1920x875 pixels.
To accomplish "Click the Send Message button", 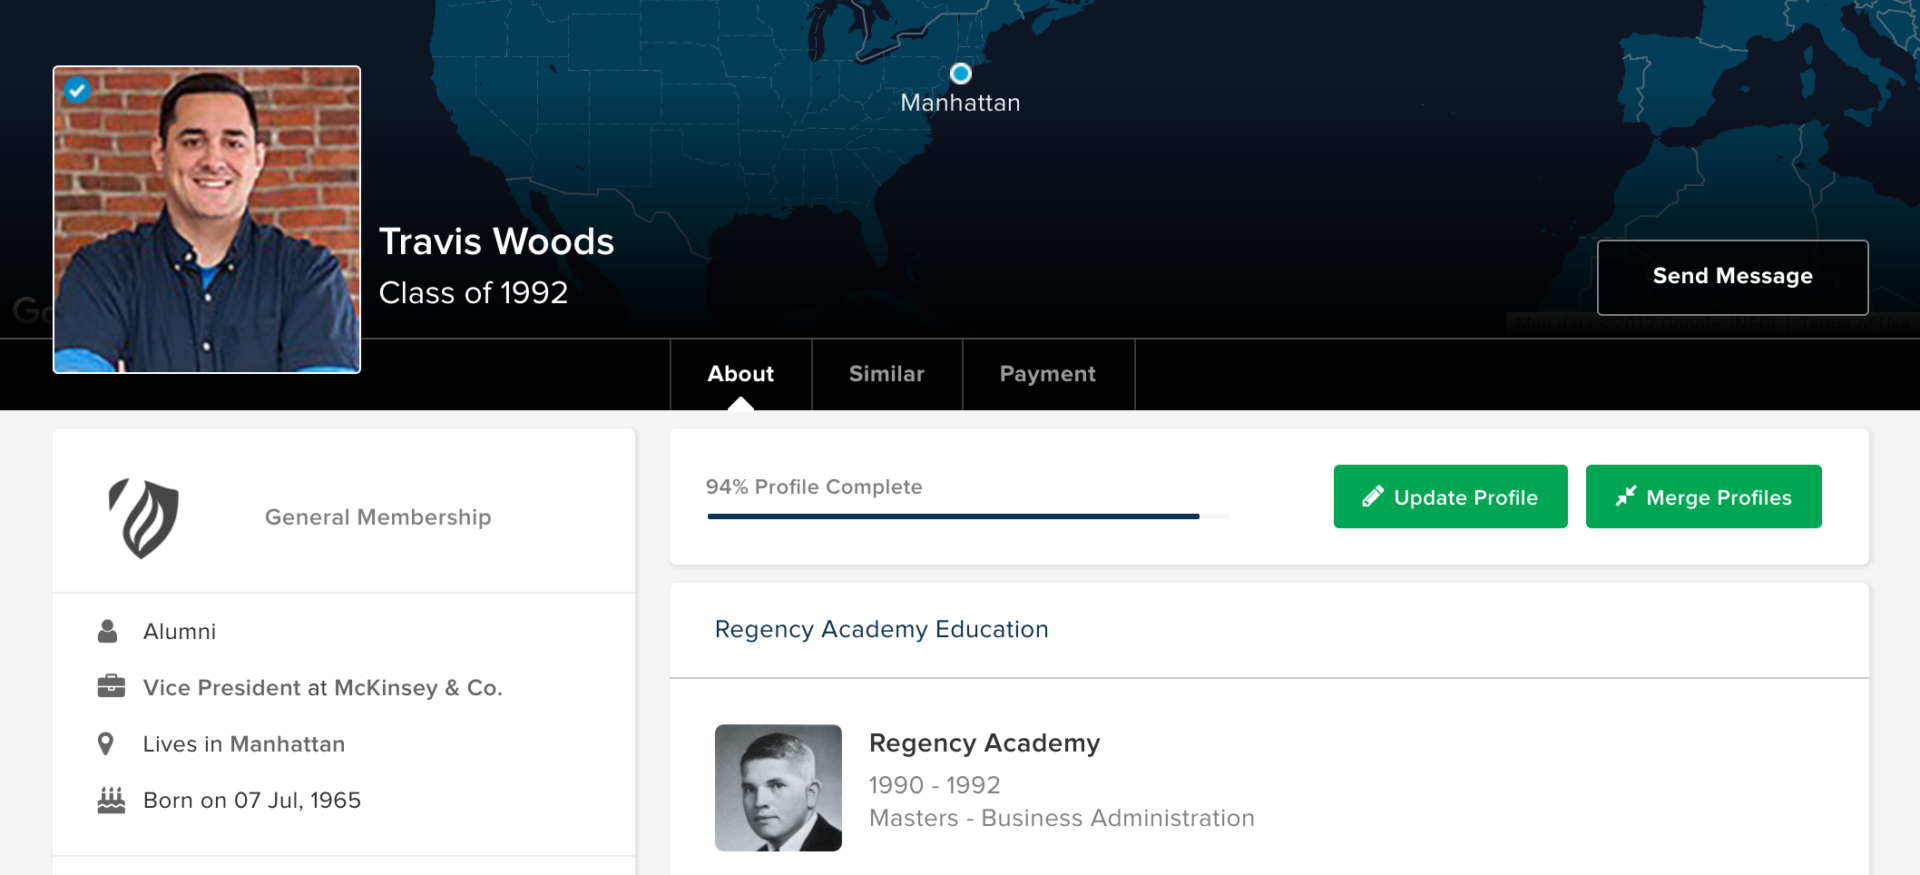I will tap(1732, 276).
